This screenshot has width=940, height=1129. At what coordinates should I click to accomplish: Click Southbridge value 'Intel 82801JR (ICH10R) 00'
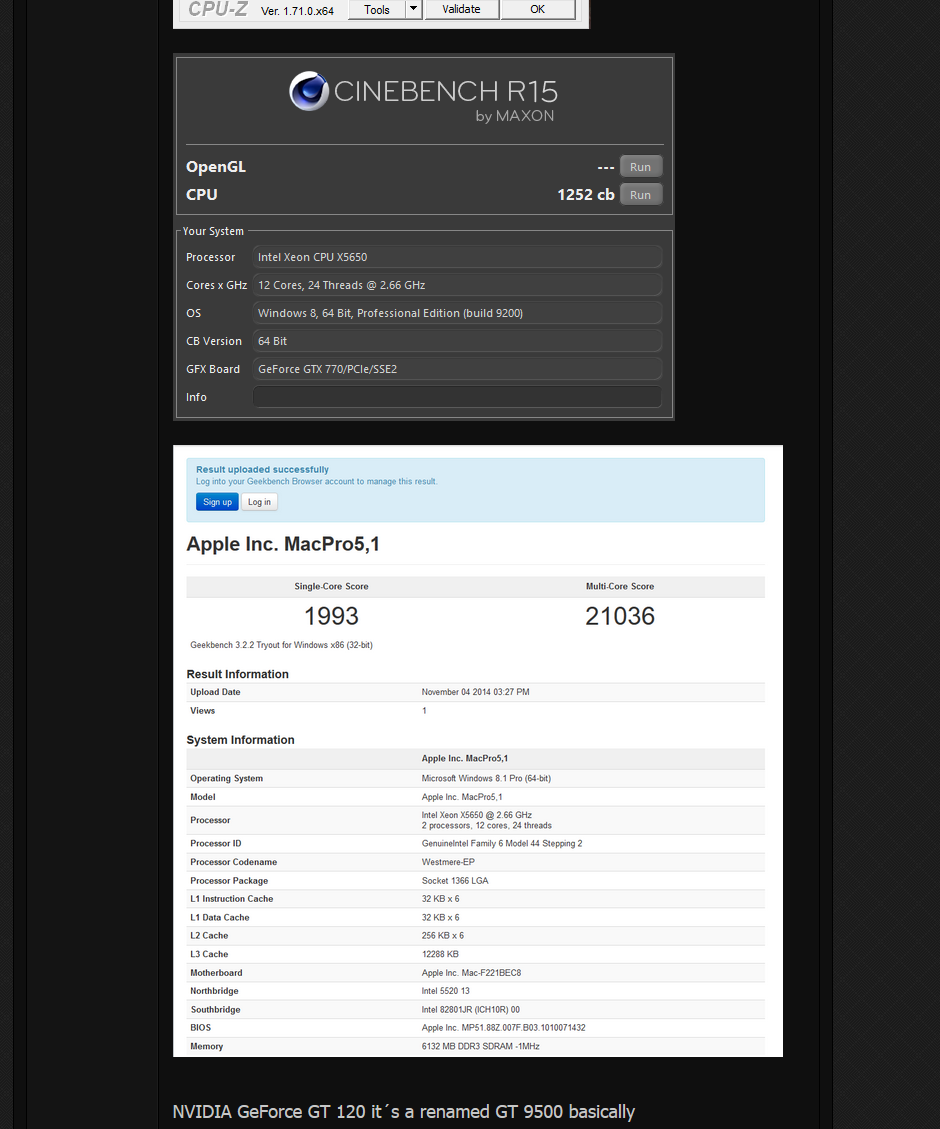click(x=471, y=1009)
